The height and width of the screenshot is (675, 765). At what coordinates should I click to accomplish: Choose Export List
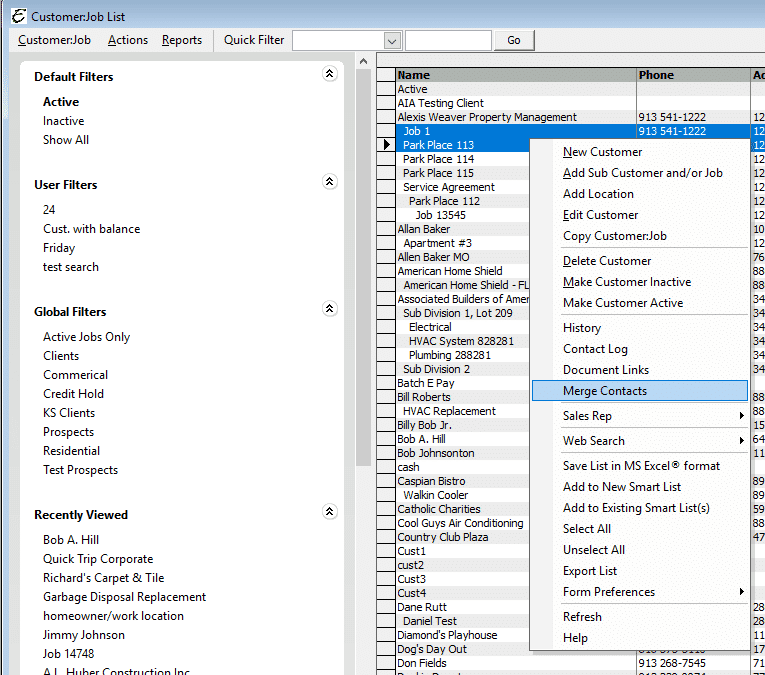pyautogui.click(x=590, y=571)
